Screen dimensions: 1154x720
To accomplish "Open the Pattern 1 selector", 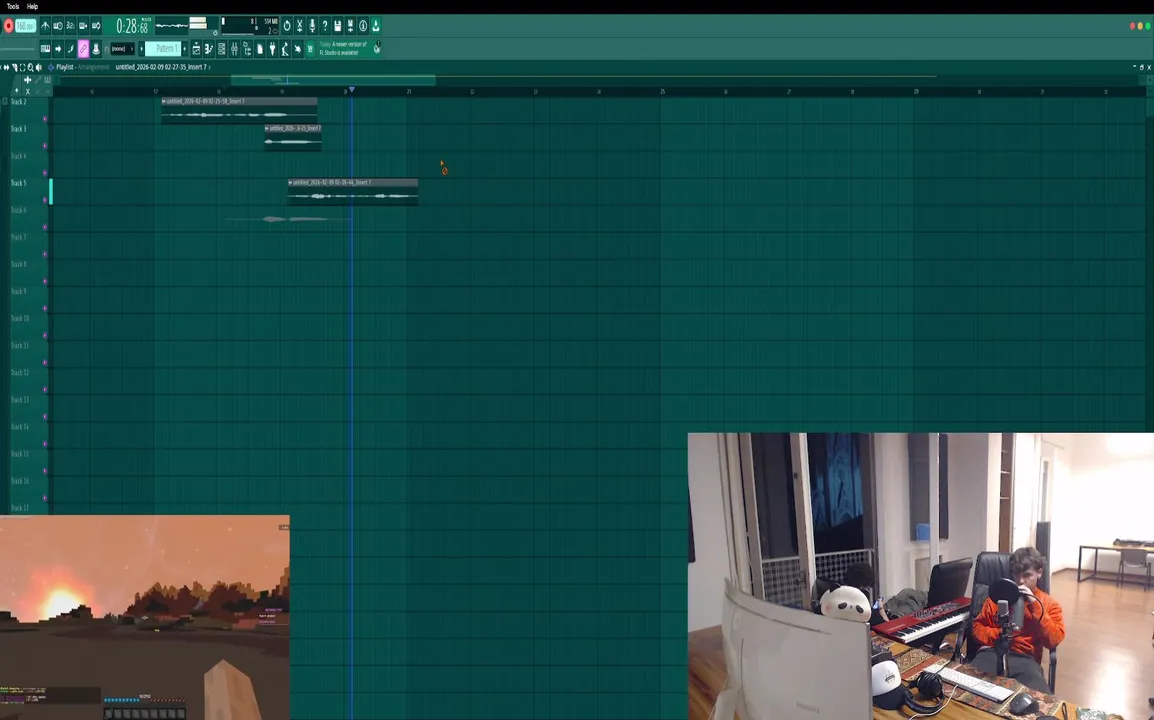I will click(163, 49).
